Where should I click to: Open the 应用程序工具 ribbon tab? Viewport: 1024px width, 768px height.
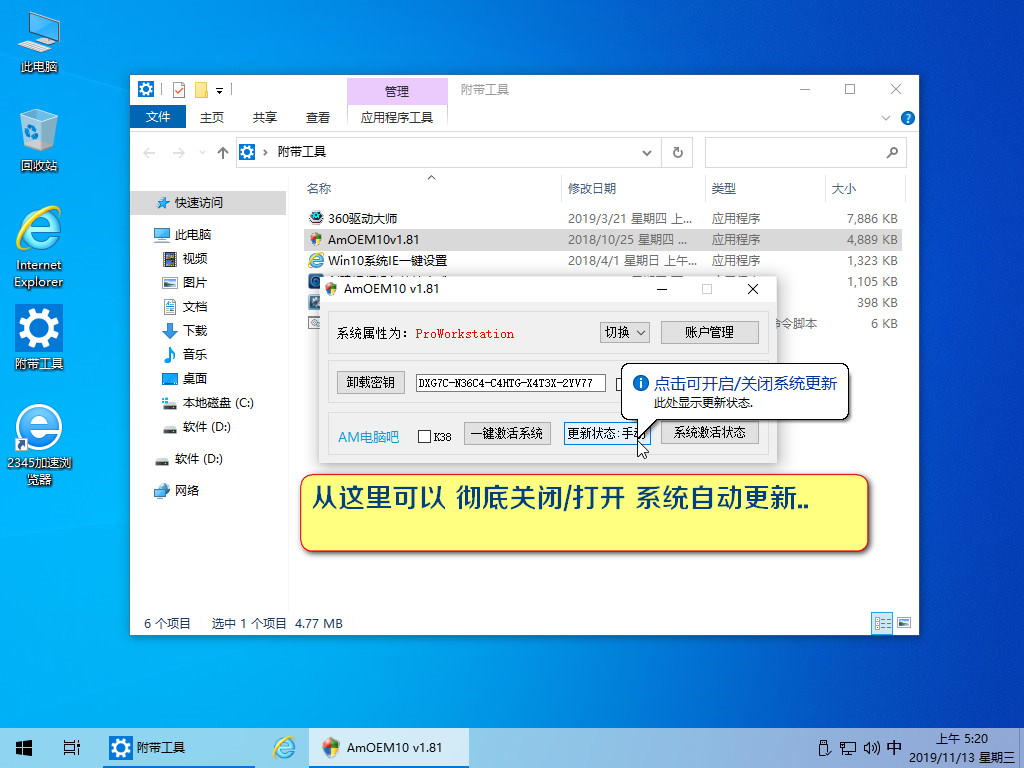pos(397,117)
